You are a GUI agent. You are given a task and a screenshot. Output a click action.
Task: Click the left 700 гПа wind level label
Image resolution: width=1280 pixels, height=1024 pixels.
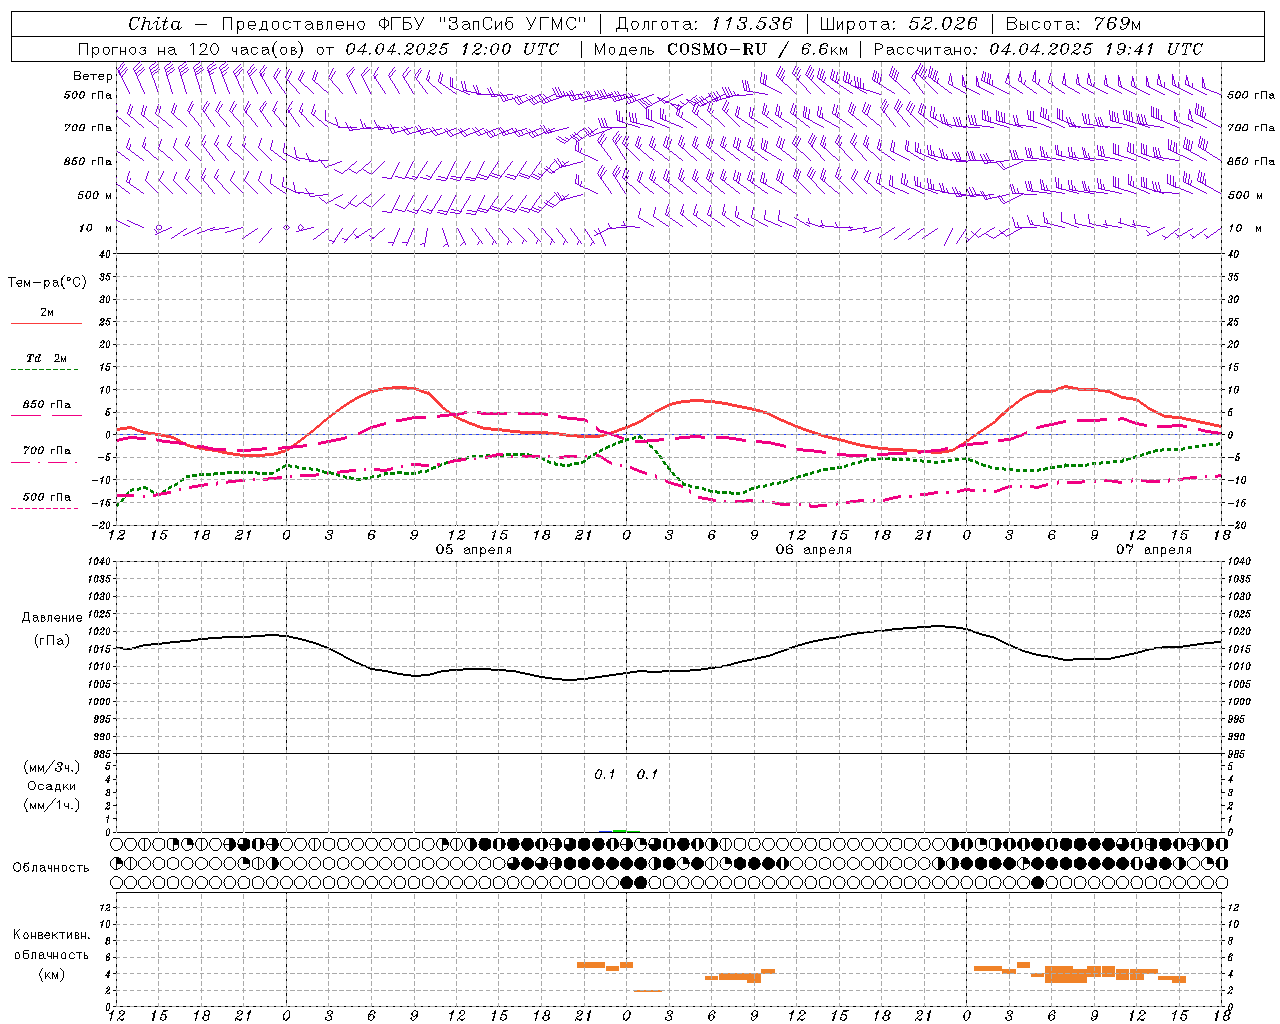pyautogui.click(x=88, y=128)
